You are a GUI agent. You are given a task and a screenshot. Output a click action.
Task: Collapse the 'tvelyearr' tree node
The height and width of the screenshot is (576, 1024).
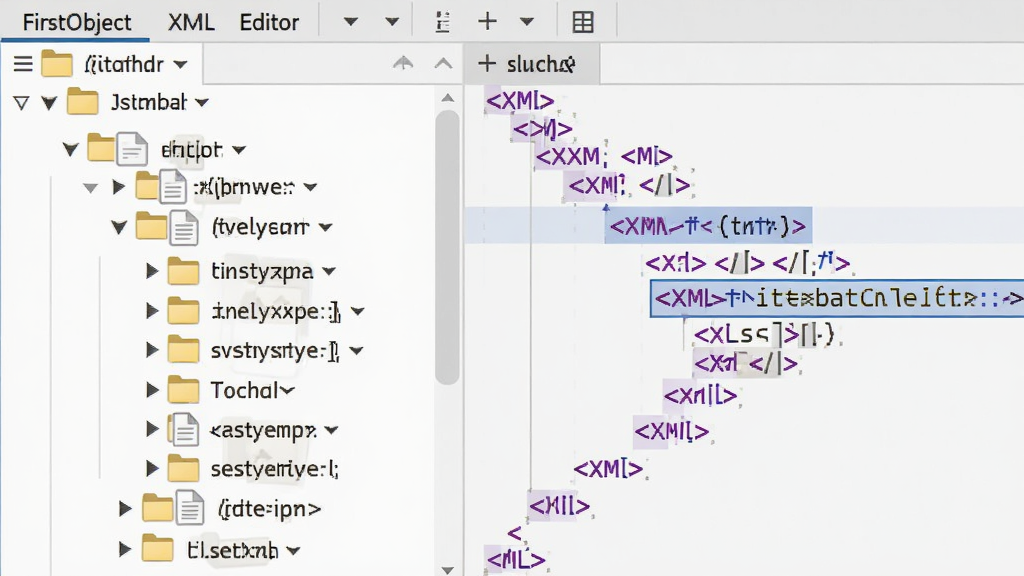coord(119,227)
